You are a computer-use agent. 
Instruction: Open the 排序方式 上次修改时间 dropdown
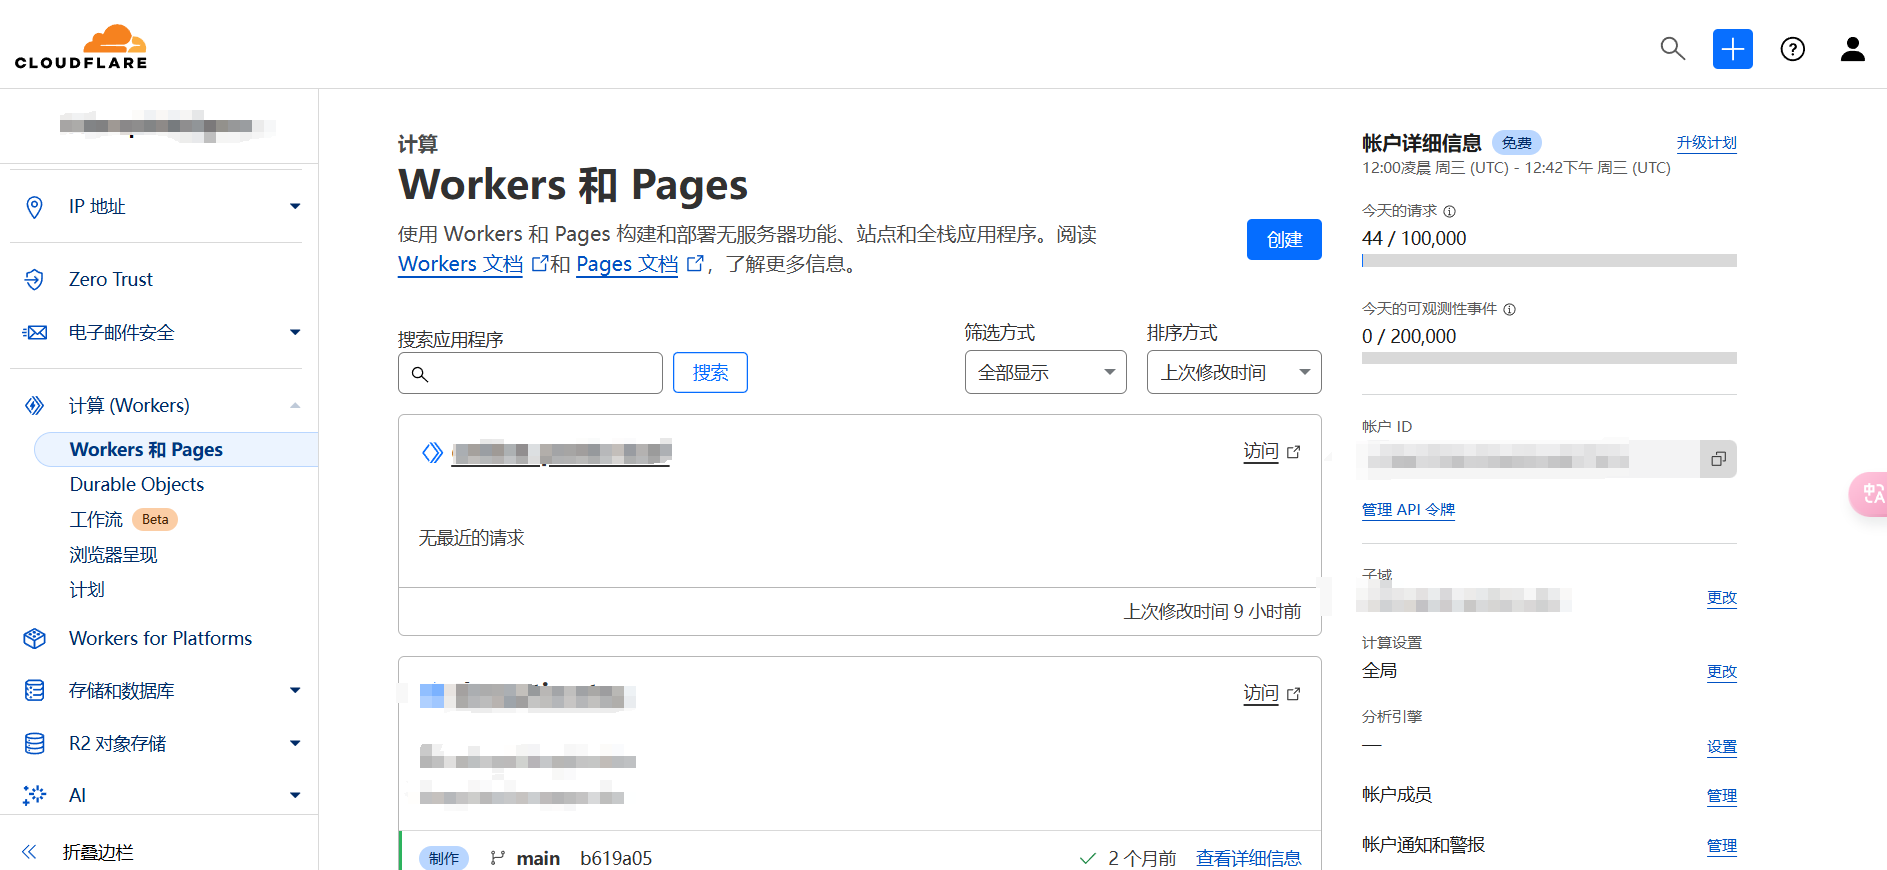(1234, 372)
